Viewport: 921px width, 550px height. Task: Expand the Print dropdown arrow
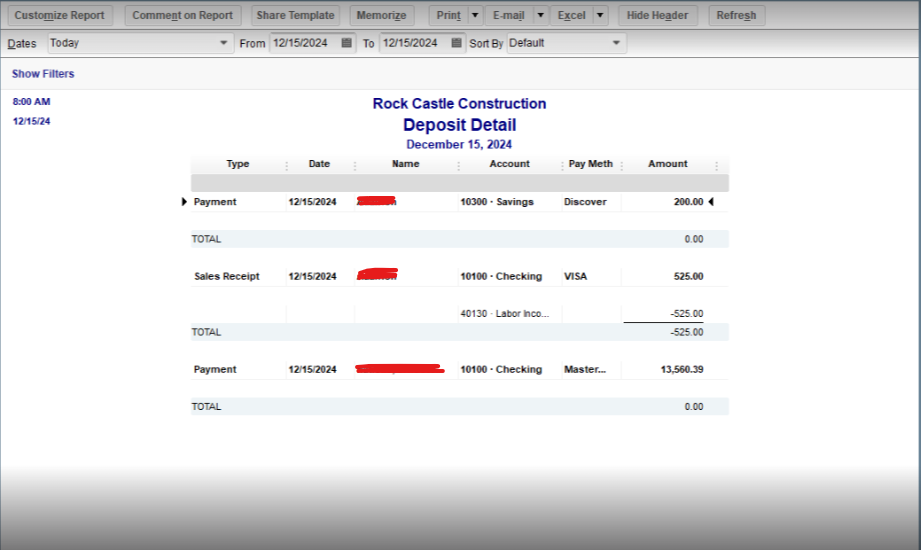(x=475, y=16)
